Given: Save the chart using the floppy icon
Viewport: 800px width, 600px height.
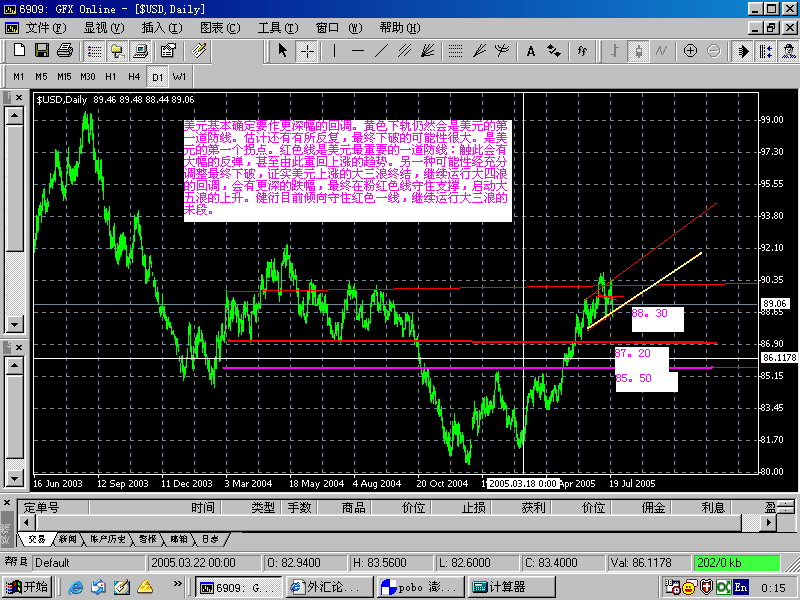Looking at the screenshot, I should [x=42, y=51].
